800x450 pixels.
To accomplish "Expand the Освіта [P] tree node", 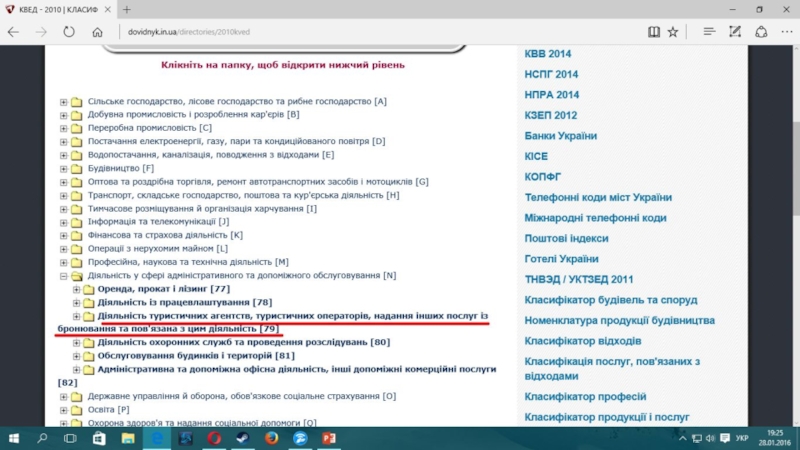I will [x=63, y=410].
